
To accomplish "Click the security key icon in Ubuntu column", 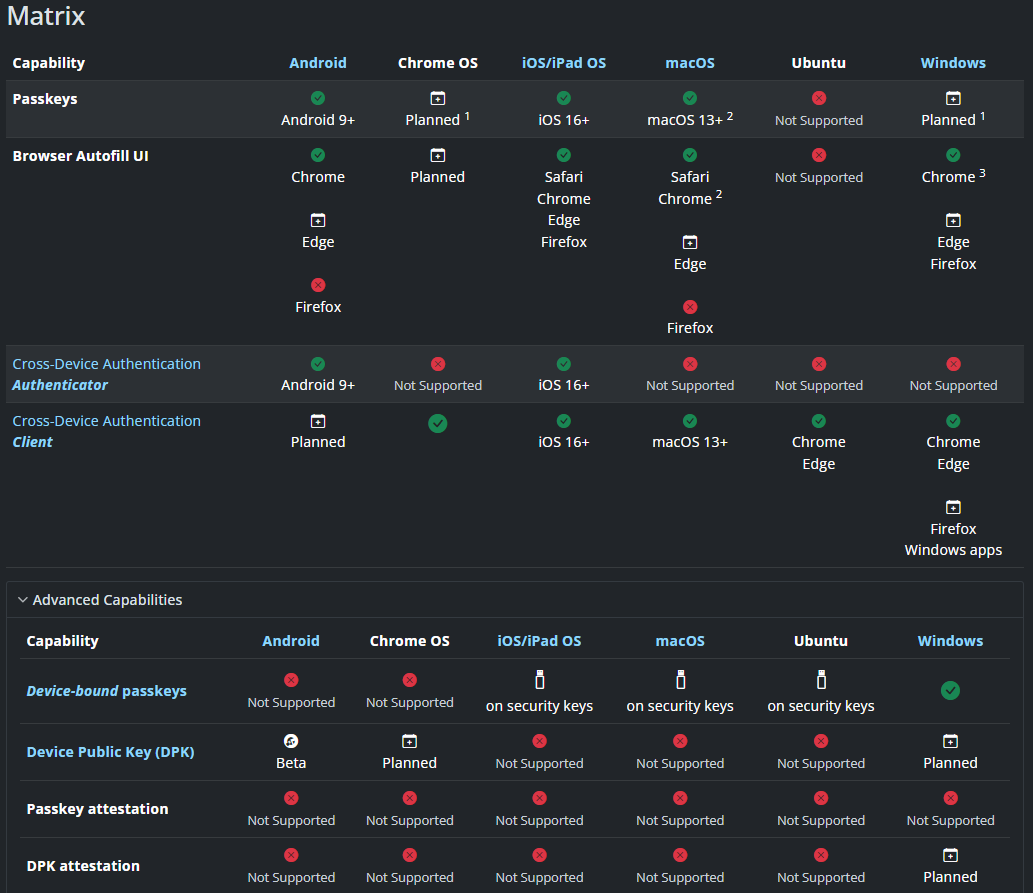I will pos(820,680).
